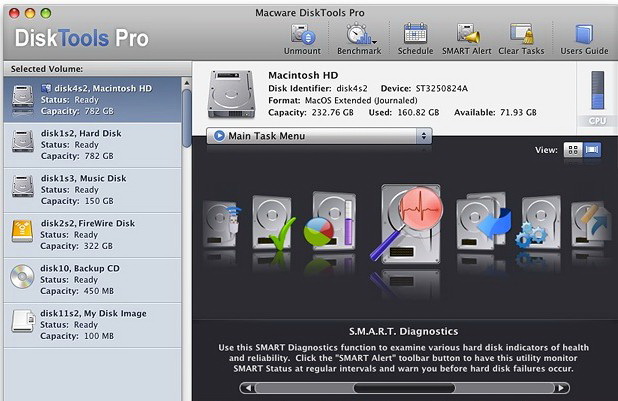Click the SMART Alert toolbar icon
The width and height of the screenshot is (618, 401).
467,36
